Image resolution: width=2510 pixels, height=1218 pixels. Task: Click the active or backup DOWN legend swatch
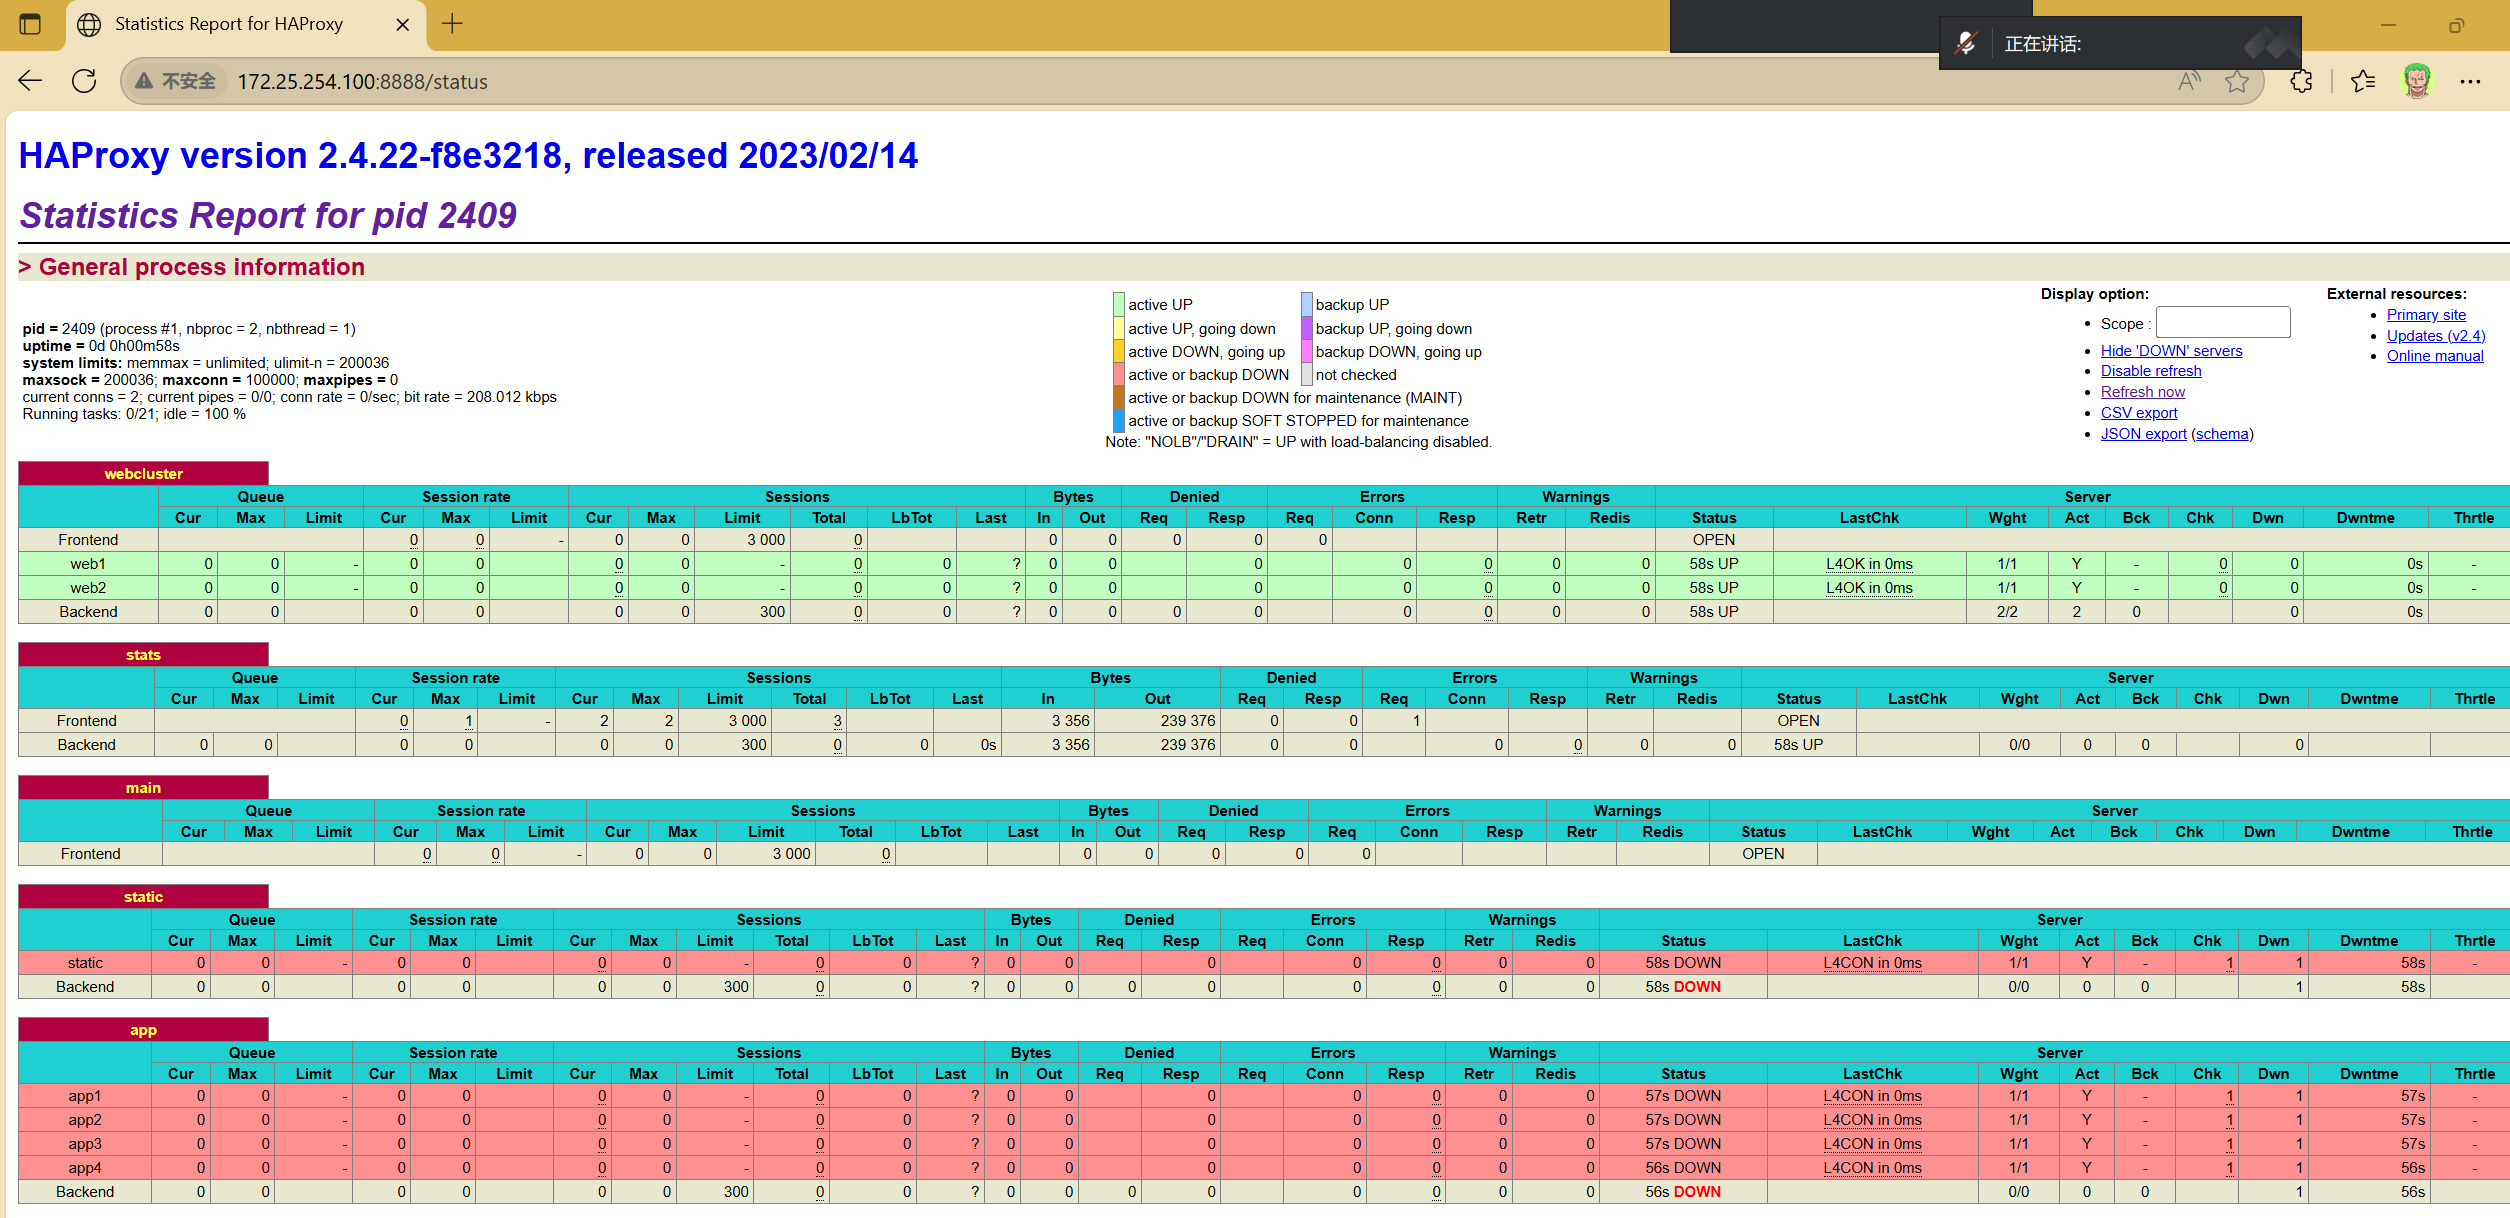[1119, 374]
